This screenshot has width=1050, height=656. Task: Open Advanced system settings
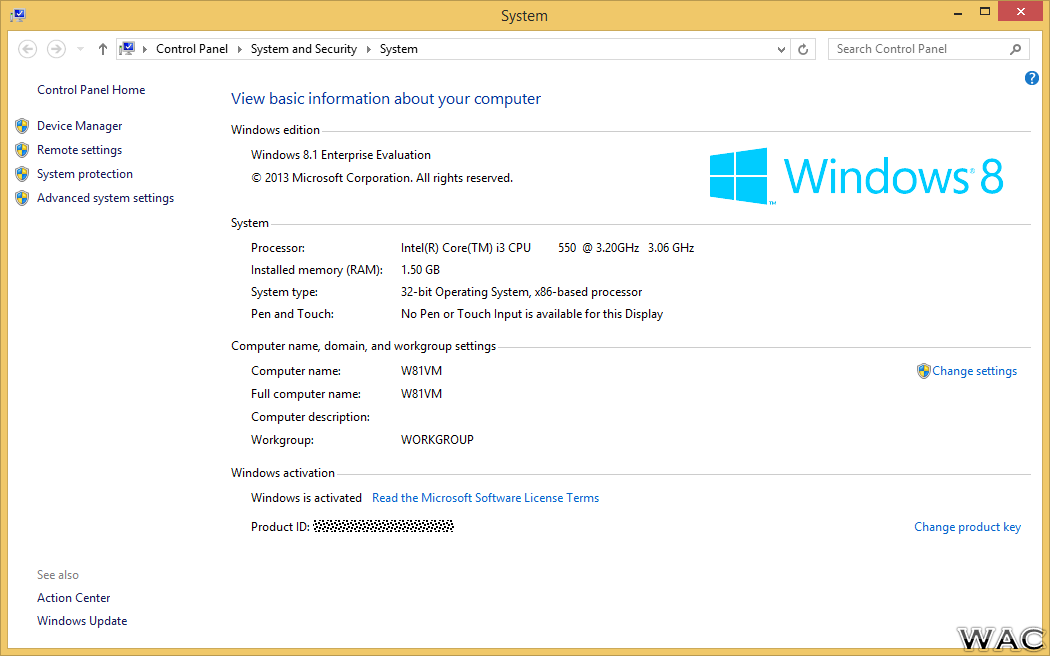click(105, 198)
